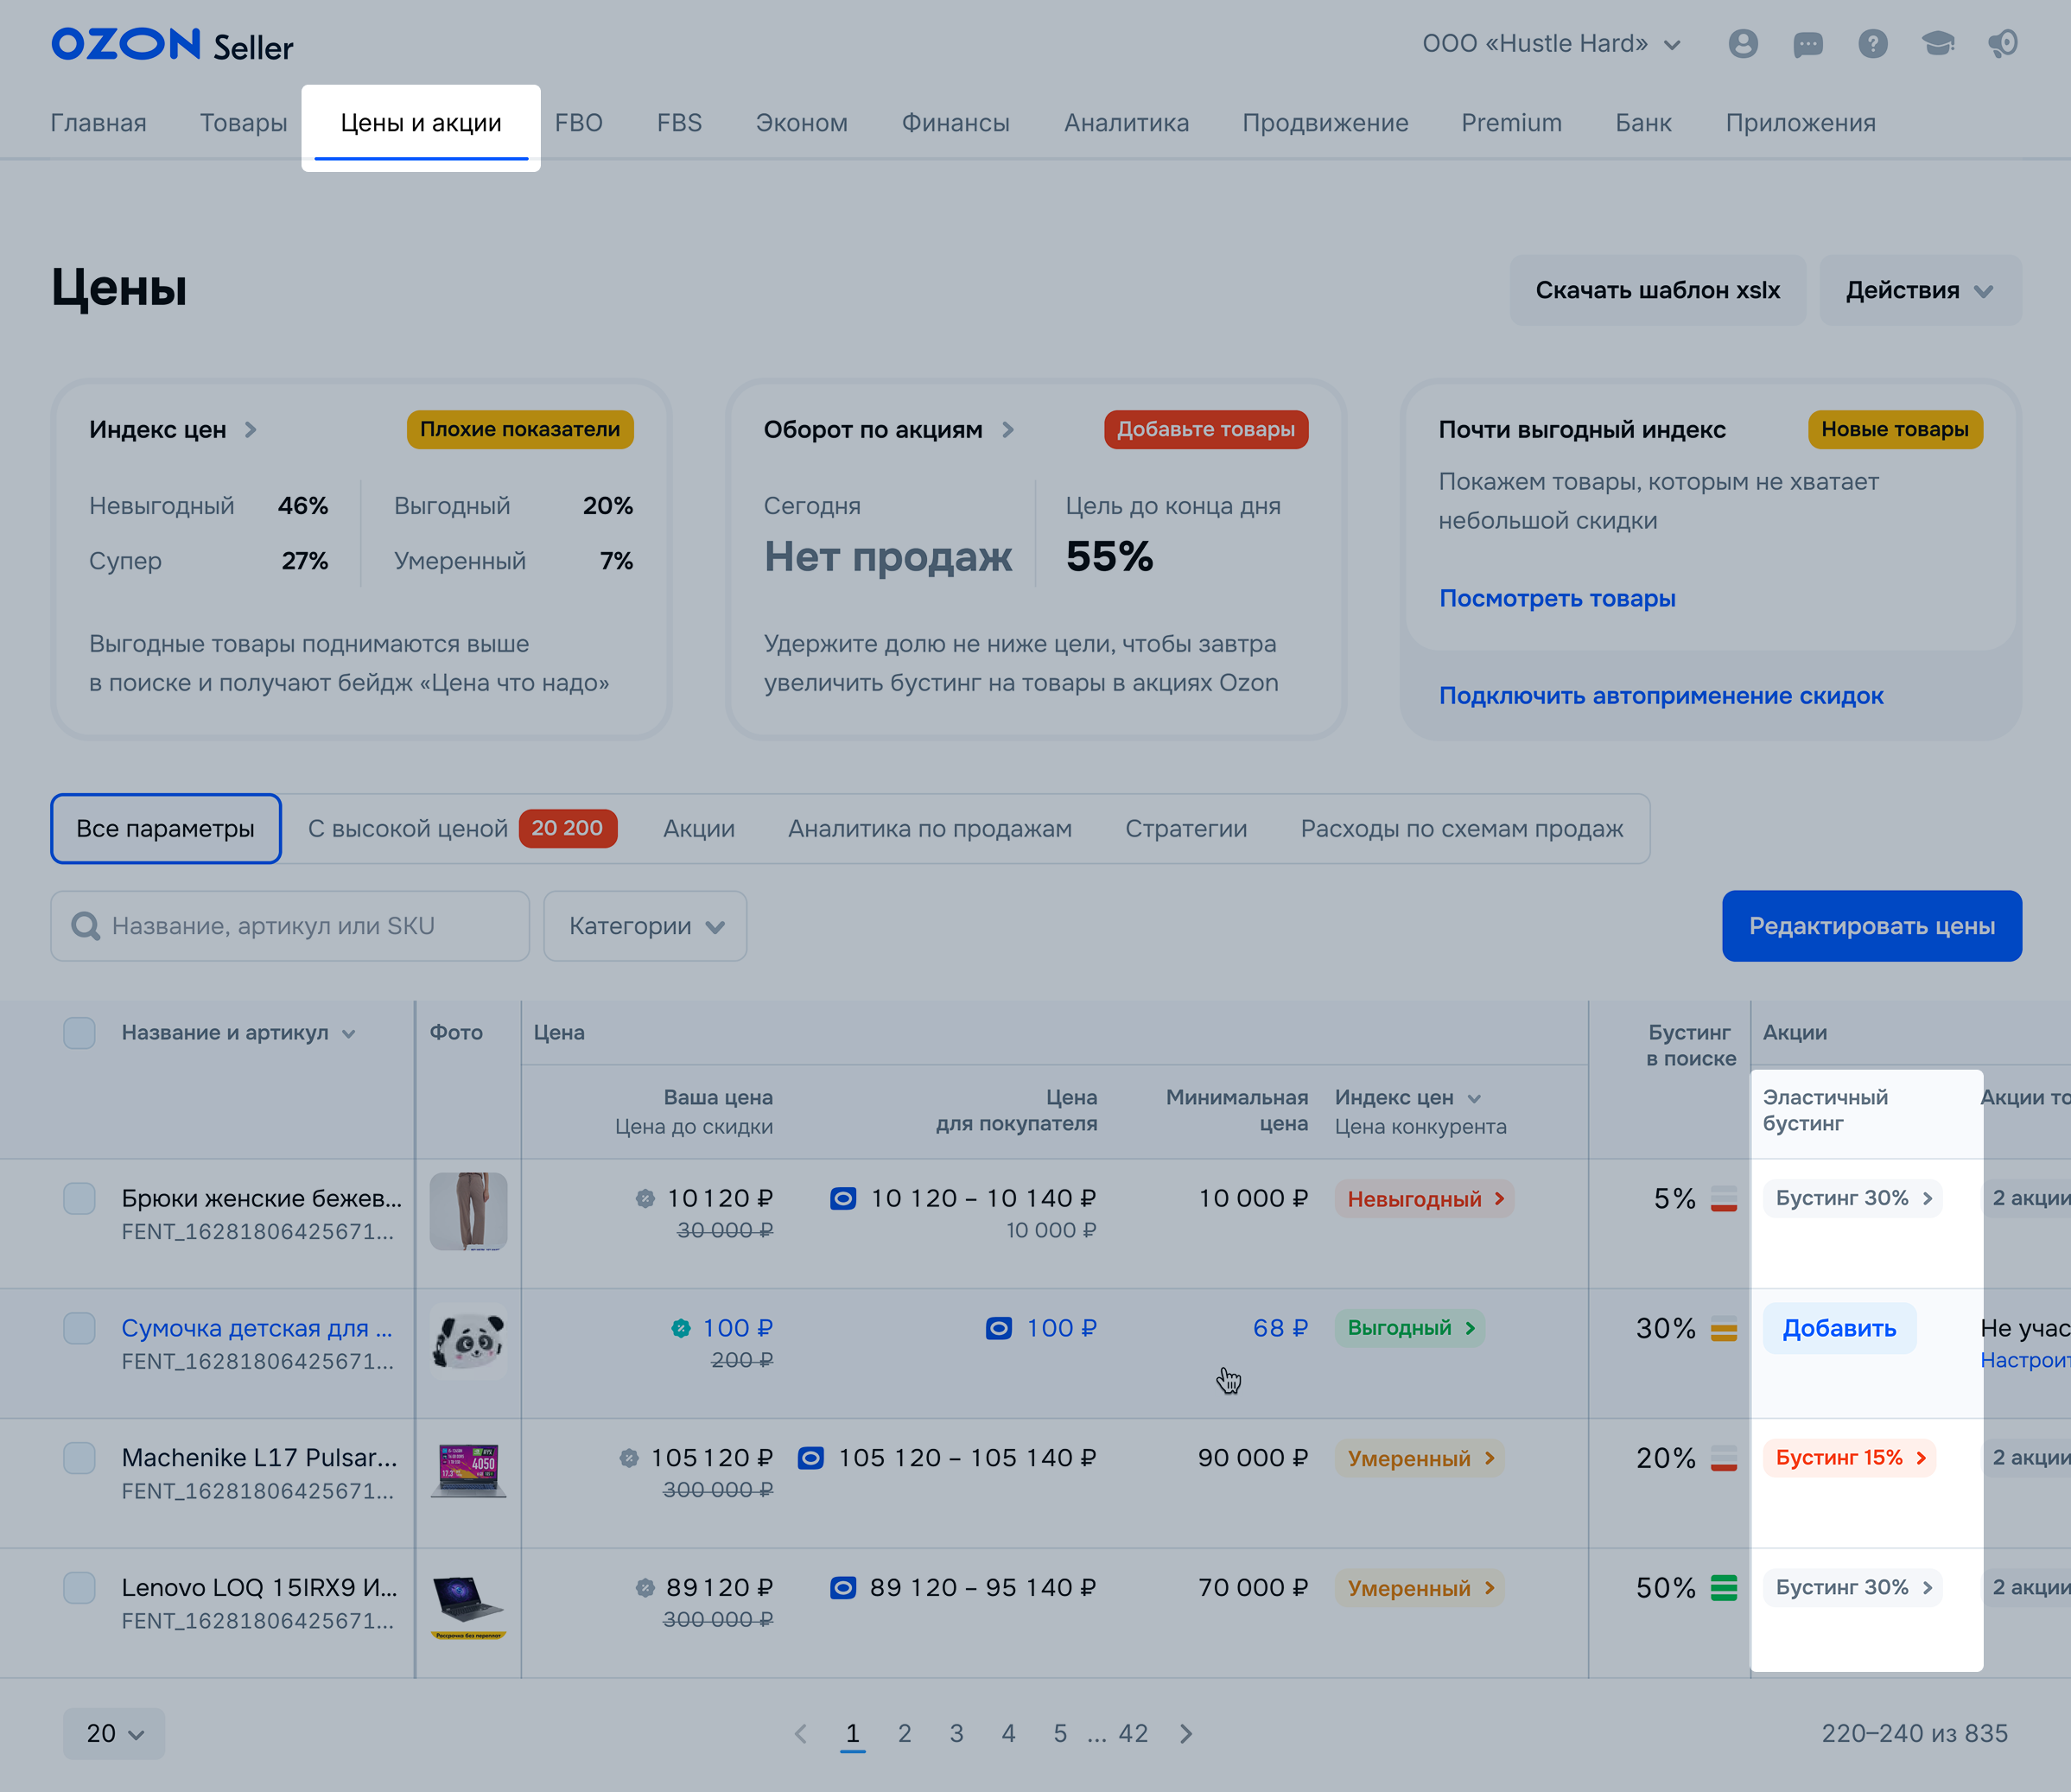Go to next page arrow
The image size is (2071, 1792).
(1186, 1734)
